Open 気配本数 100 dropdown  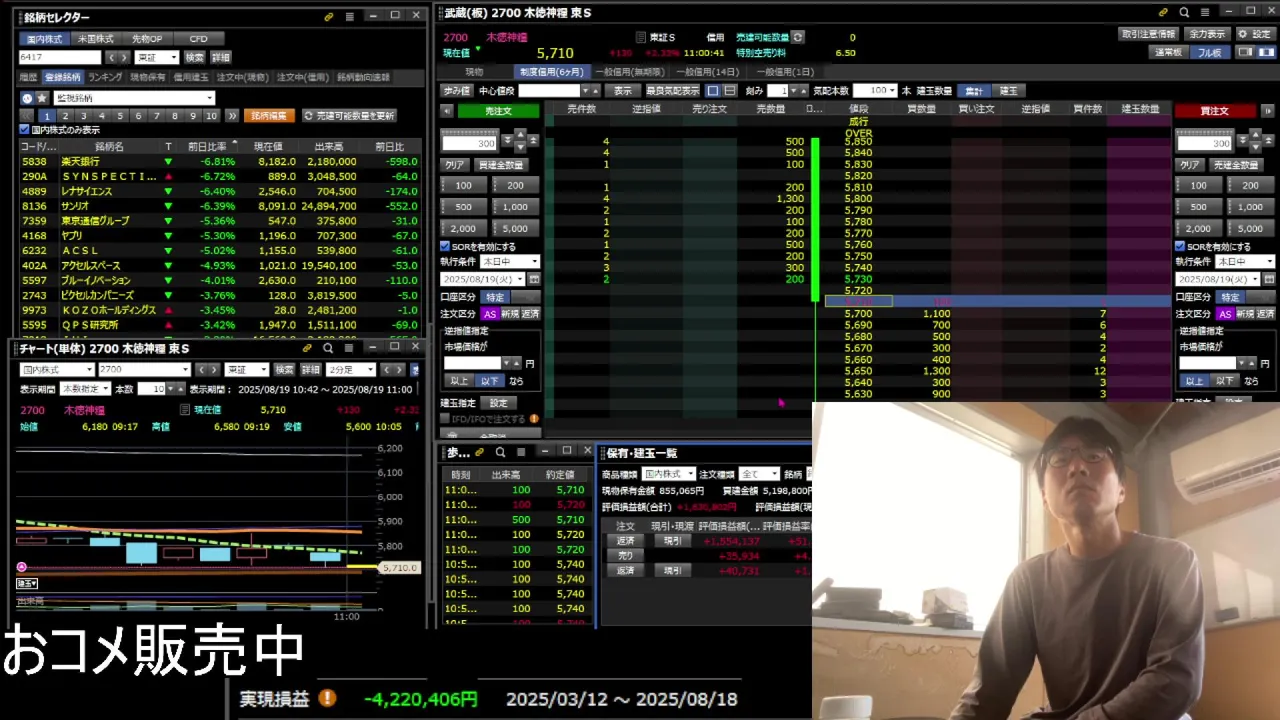874,91
